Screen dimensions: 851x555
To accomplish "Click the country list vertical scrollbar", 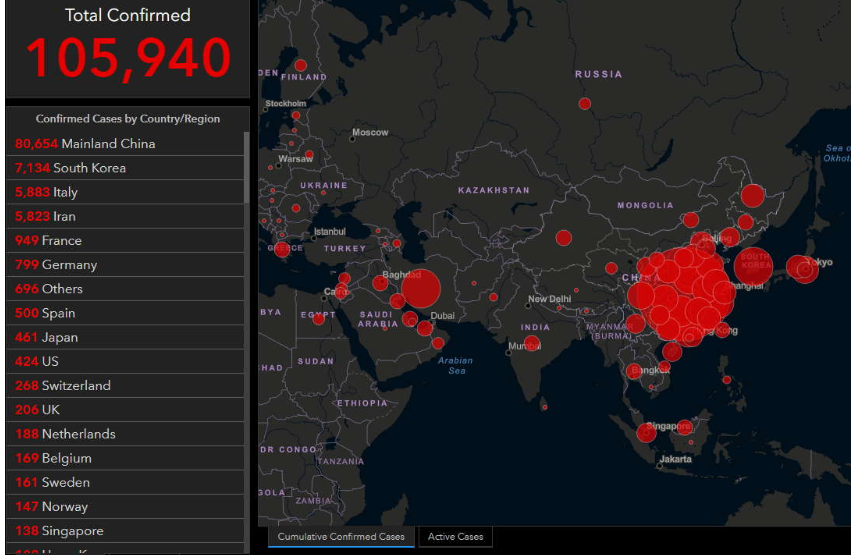I will click(x=247, y=167).
